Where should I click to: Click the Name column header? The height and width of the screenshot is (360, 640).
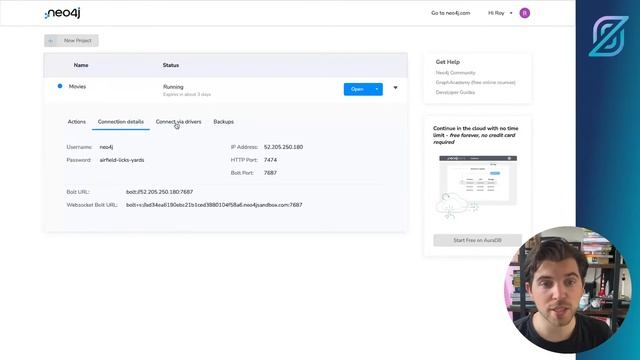coord(81,65)
